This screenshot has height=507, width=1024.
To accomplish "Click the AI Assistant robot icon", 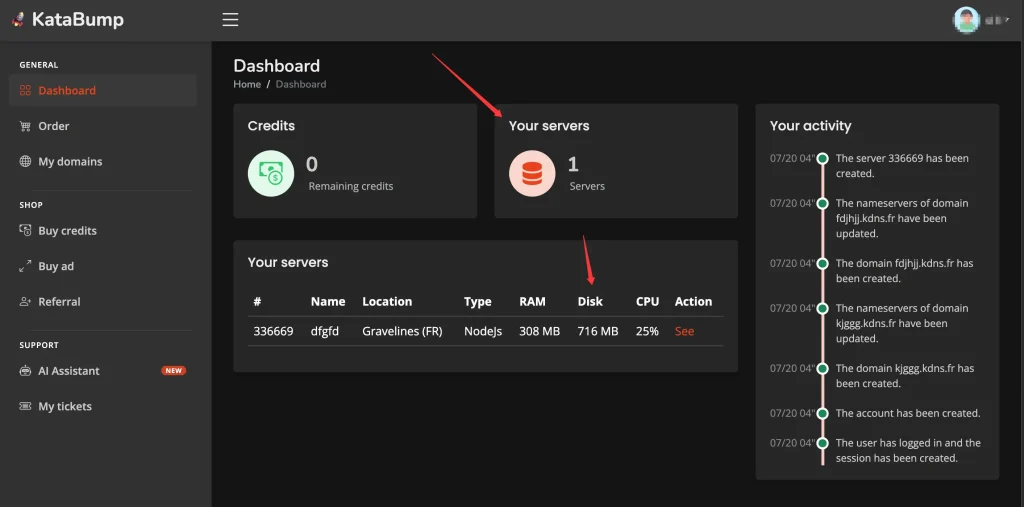I will (x=25, y=371).
